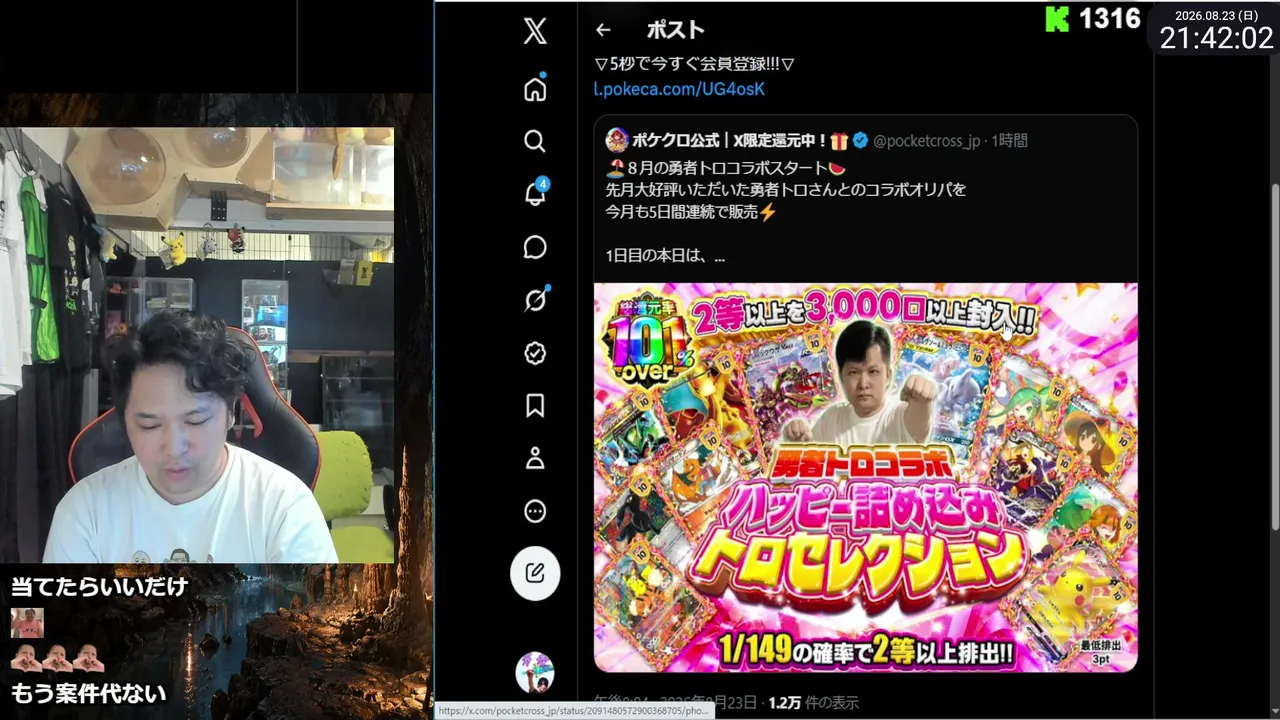
Task: Open Notifications bell with 4 badge
Action: click(x=536, y=193)
